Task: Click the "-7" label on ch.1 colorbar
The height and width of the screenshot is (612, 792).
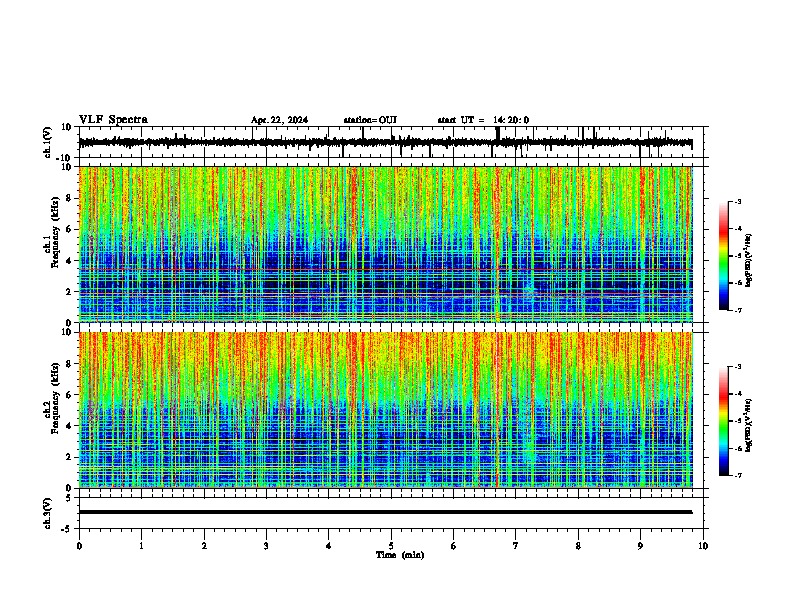Action: pyautogui.click(x=737, y=310)
